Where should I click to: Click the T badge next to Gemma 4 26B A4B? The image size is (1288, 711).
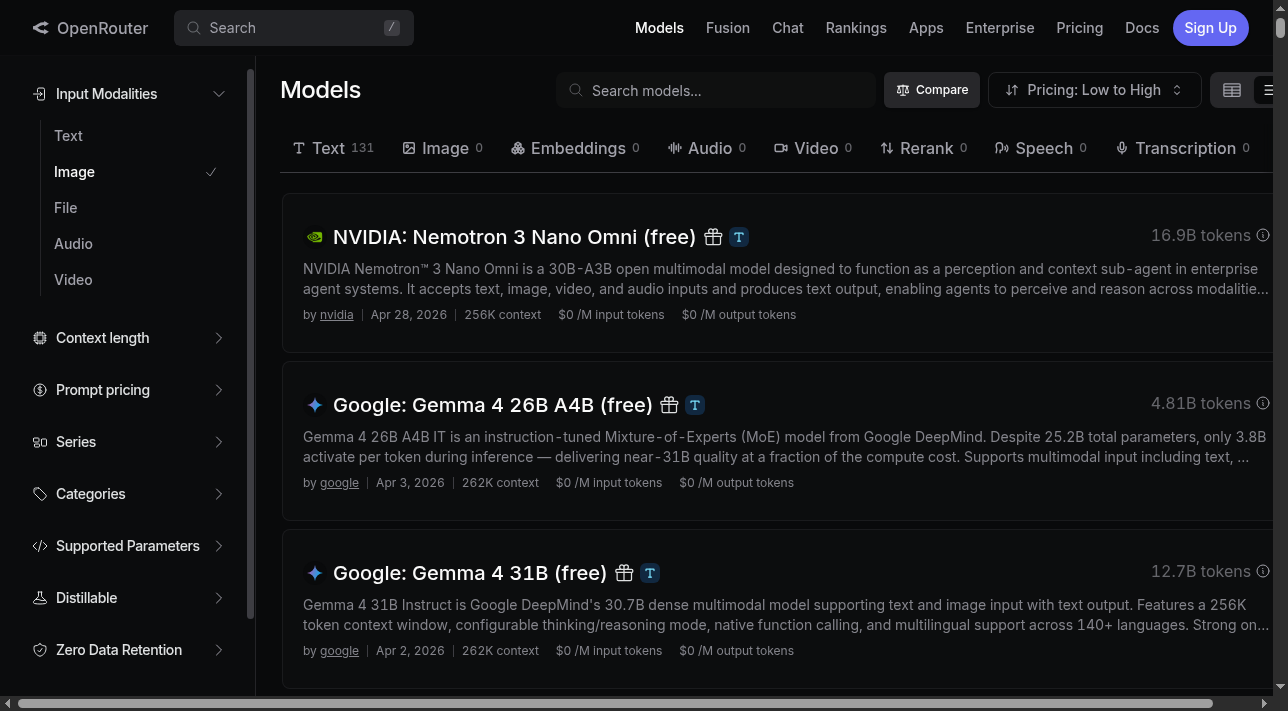tap(695, 405)
